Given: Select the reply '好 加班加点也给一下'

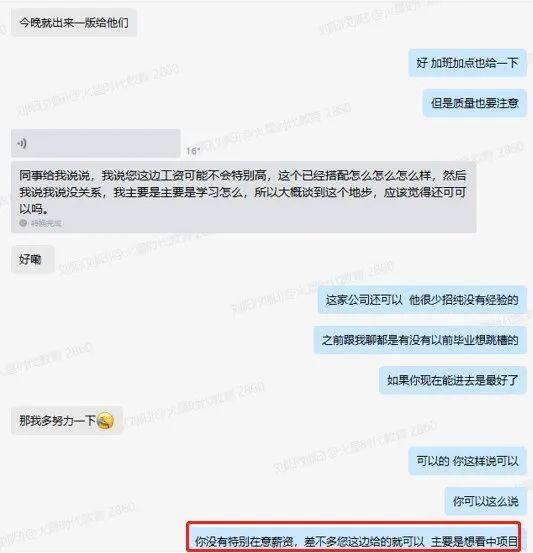Looking at the screenshot, I should 467,63.
